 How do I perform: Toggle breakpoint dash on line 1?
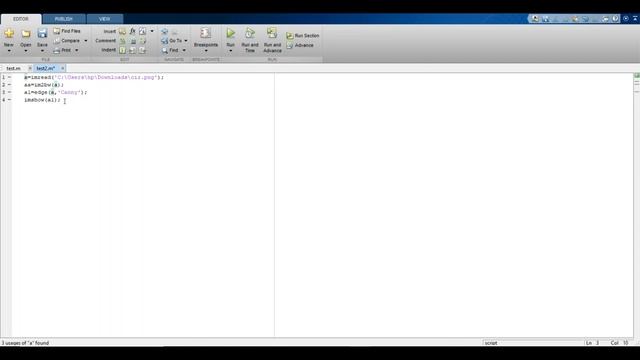click(x=9, y=77)
